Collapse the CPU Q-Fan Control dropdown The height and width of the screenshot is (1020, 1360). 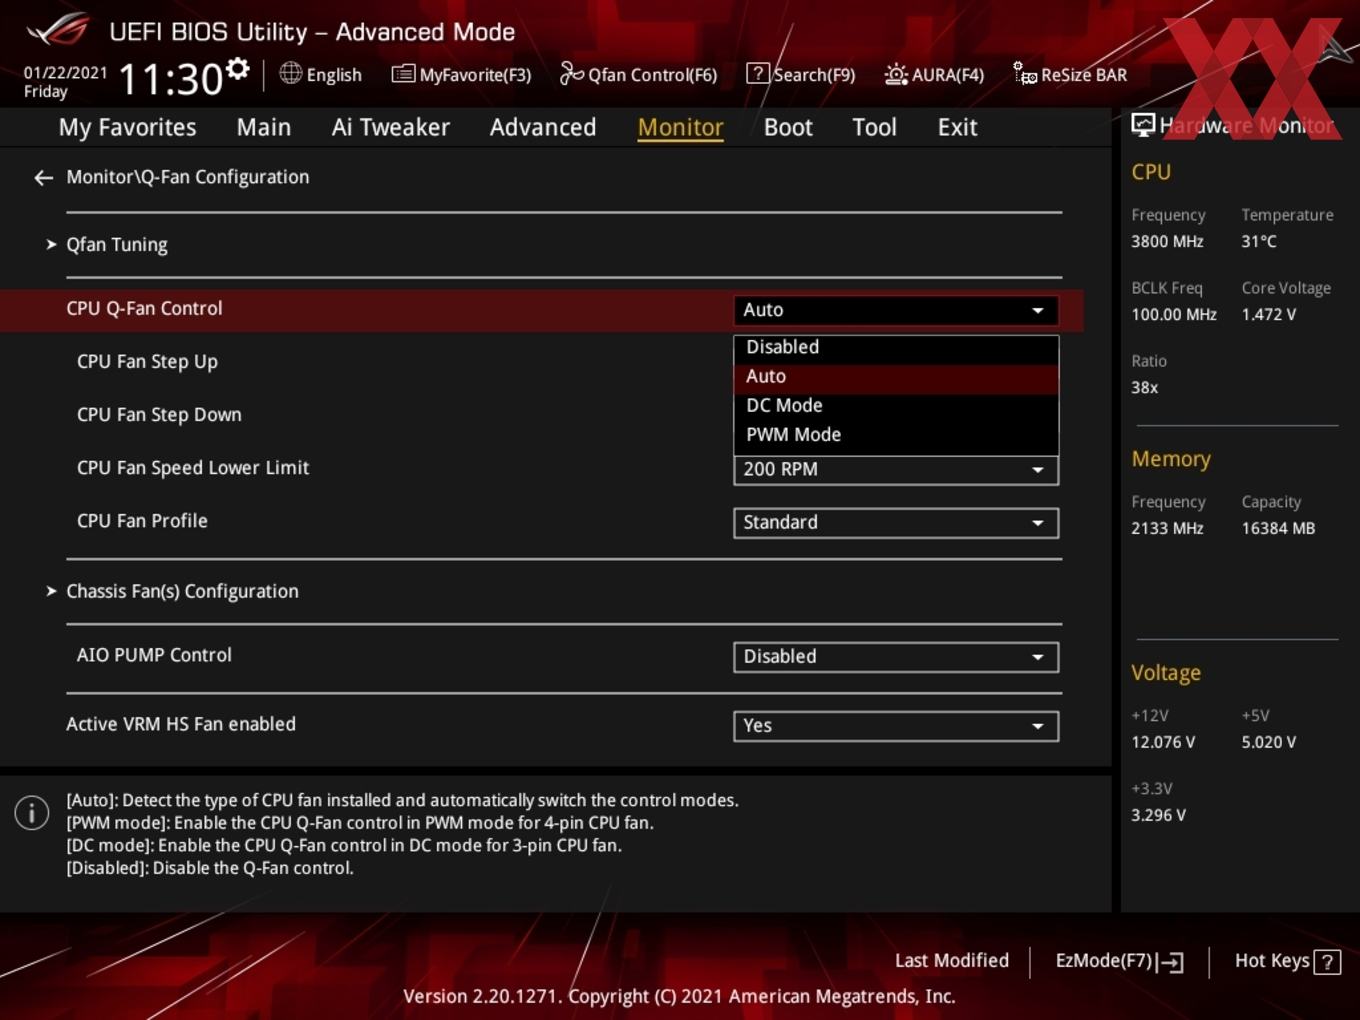tap(896, 310)
